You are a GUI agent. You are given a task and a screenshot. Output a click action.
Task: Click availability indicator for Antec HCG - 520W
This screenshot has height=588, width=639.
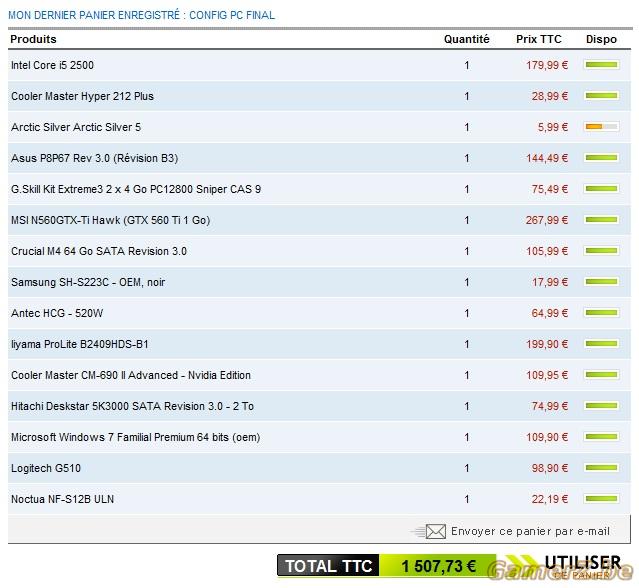tap(602, 313)
